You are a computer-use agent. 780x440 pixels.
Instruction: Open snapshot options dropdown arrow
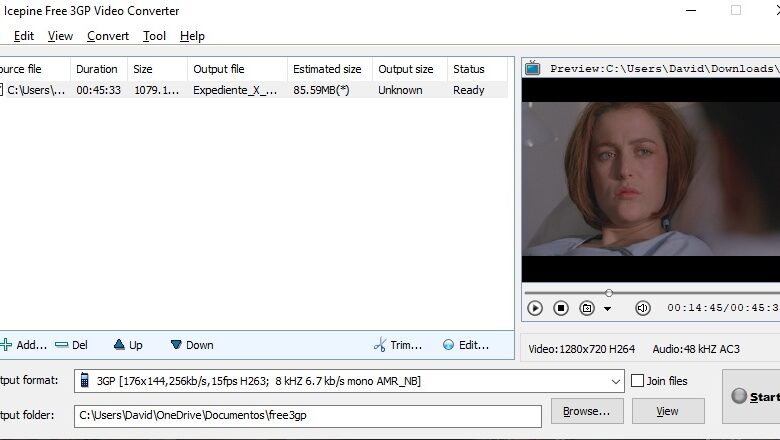[607, 309]
